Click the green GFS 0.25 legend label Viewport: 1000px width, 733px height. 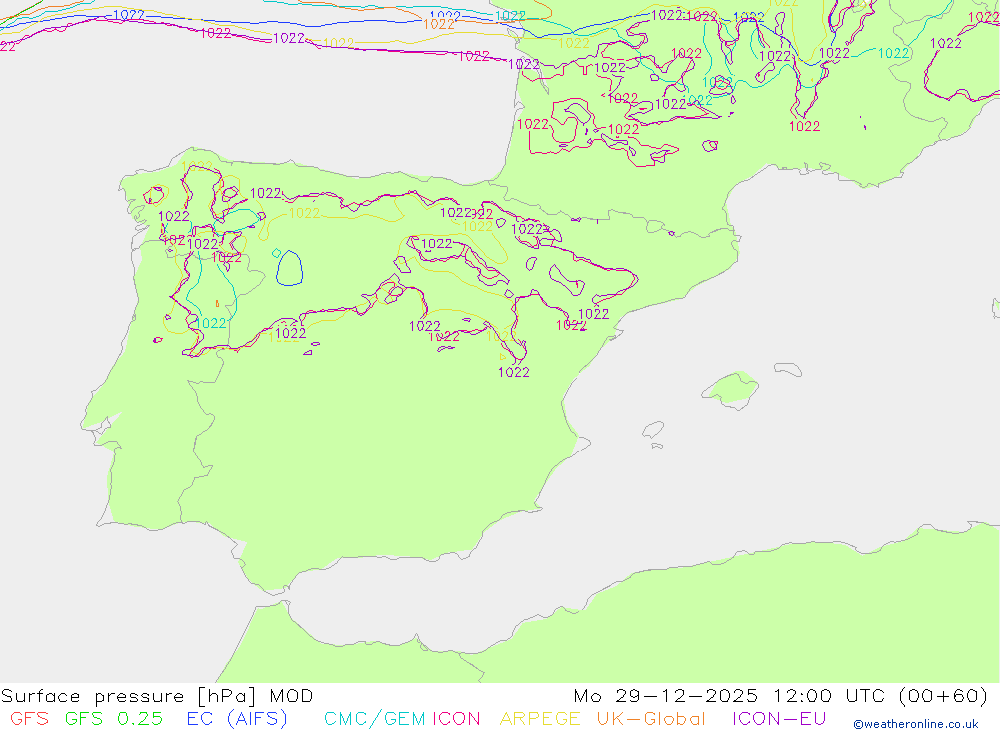(x=114, y=719)
